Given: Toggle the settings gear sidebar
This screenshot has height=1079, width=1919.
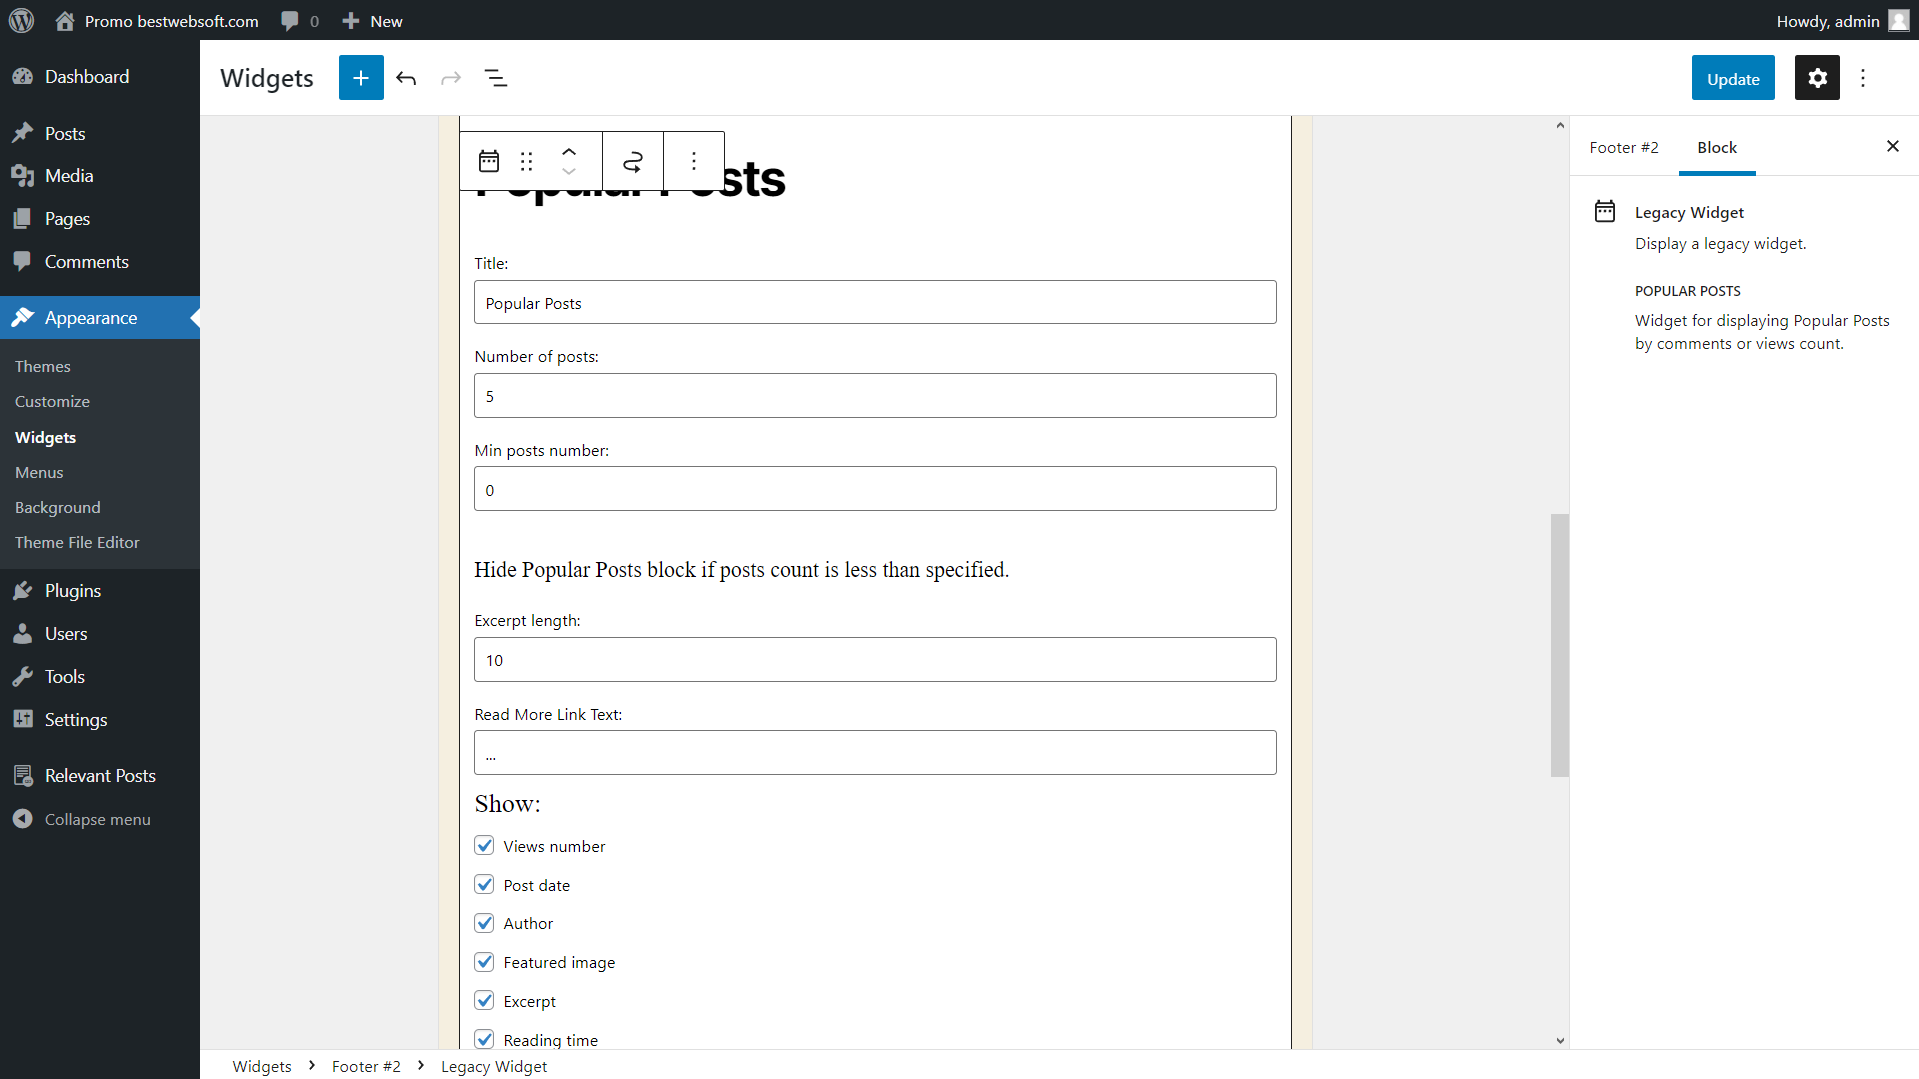Looking at the screenshot, I should (1817, 78).
